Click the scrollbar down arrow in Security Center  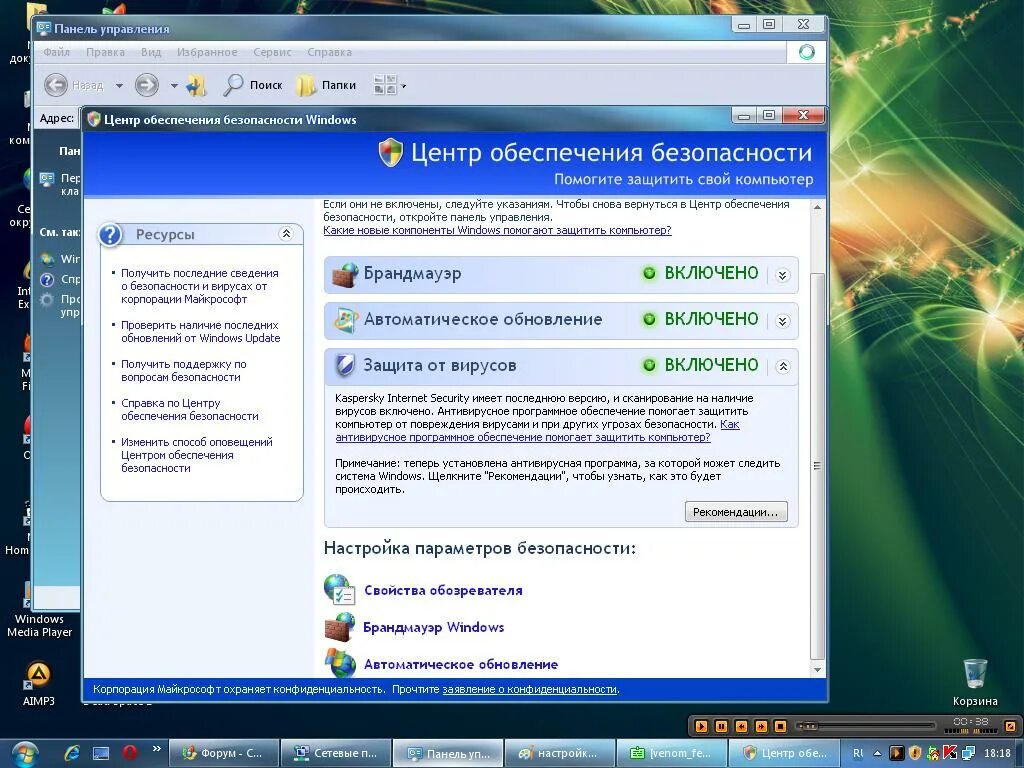click(x=817, y=669)
